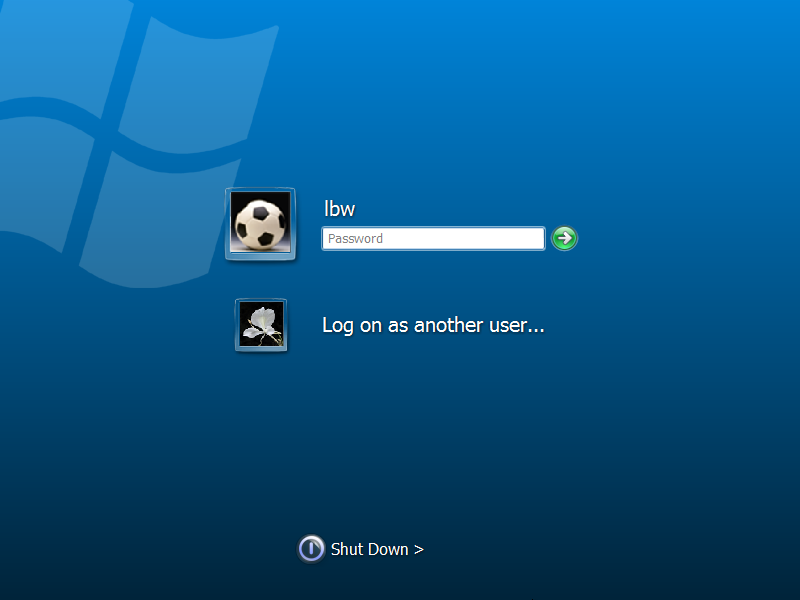Open the Shut Down options

(x=377, y=549)
